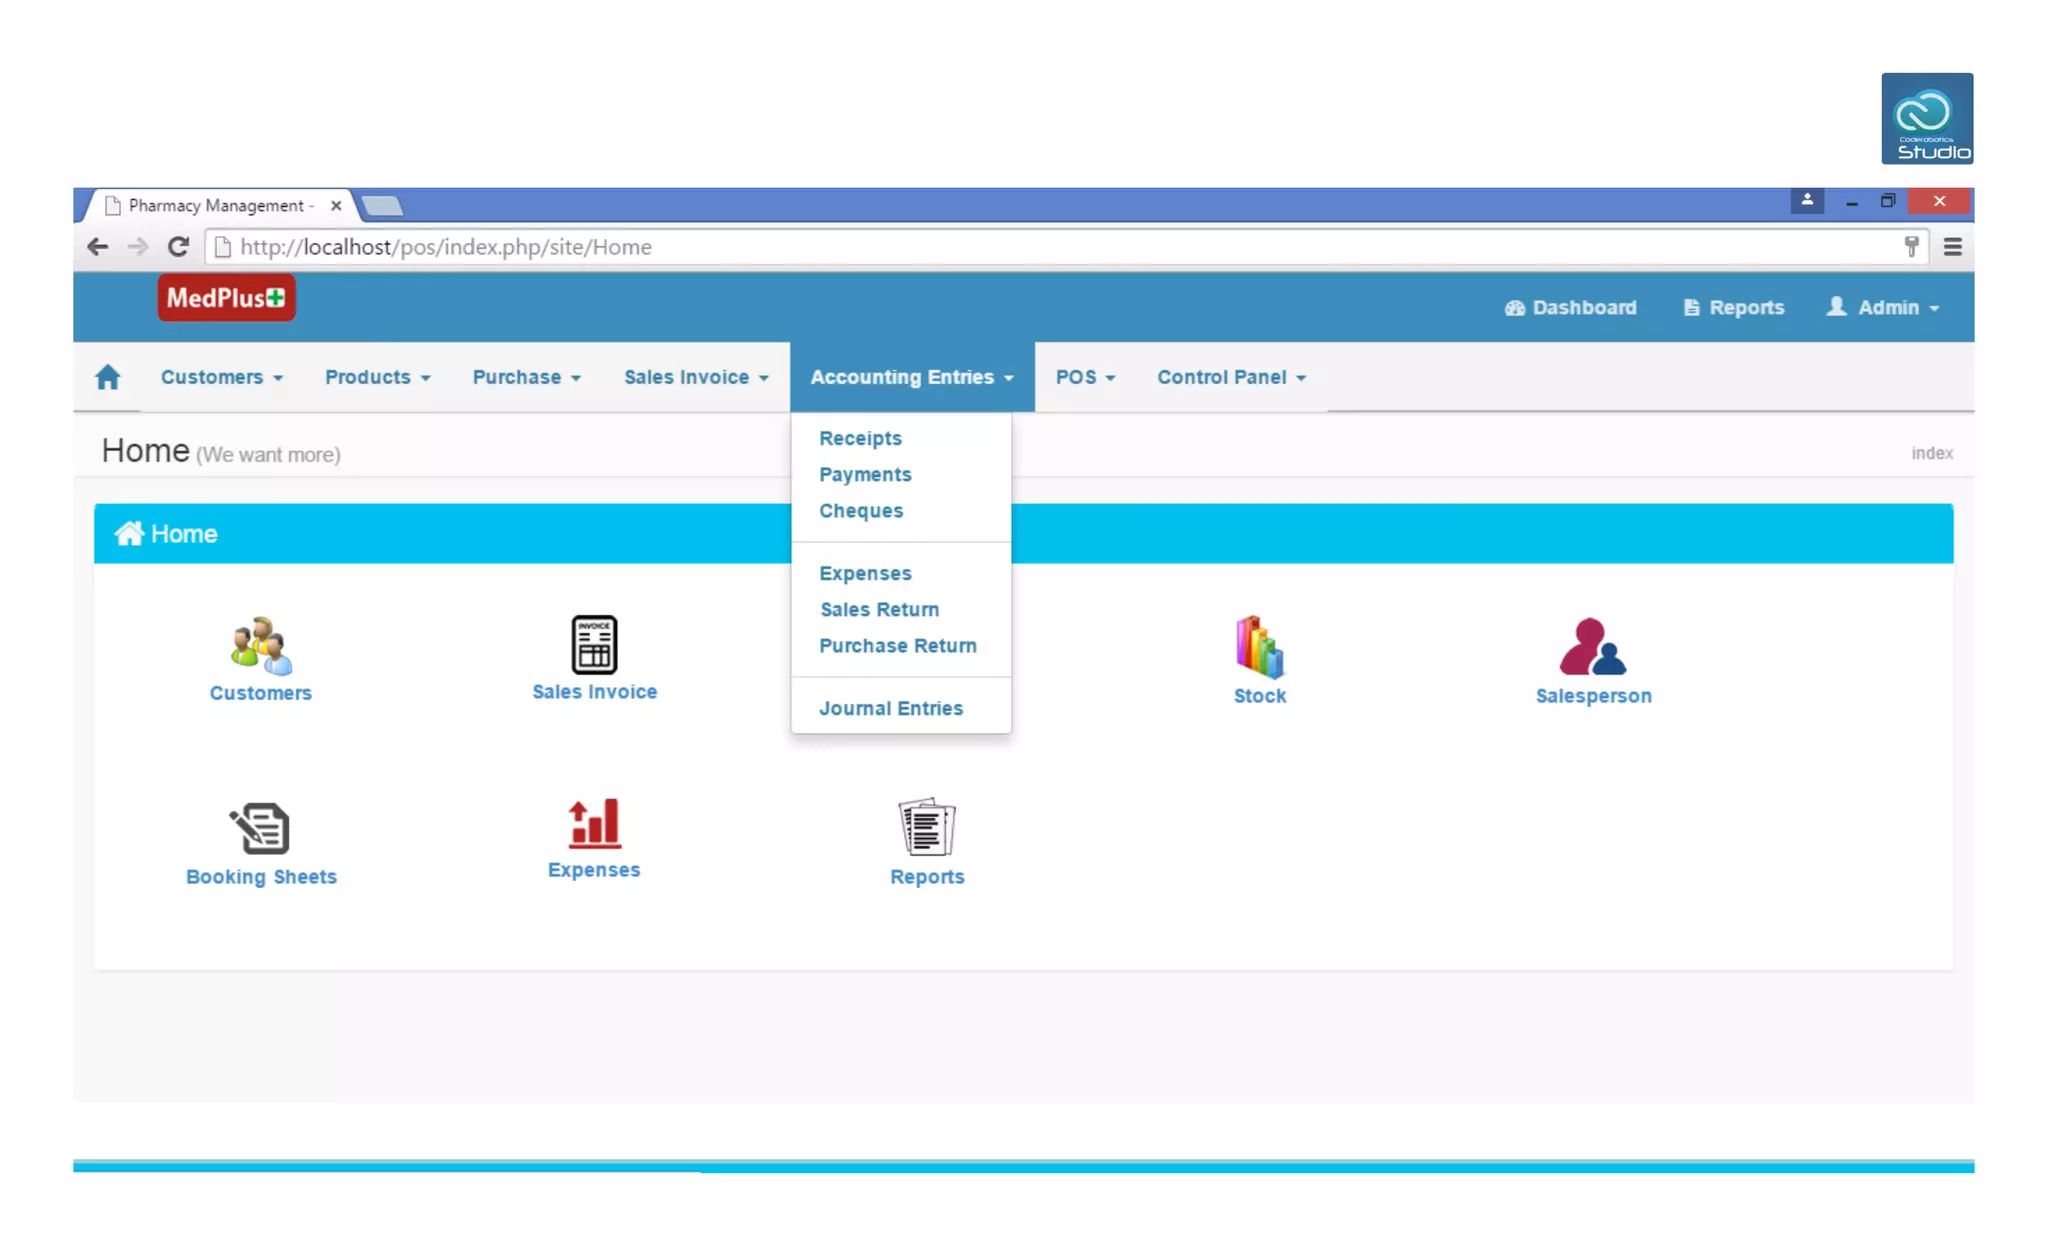Open the Chrome hamburger menu
The height and width of the screenshot is (1243, 2048).
[x=1952, y=247]
